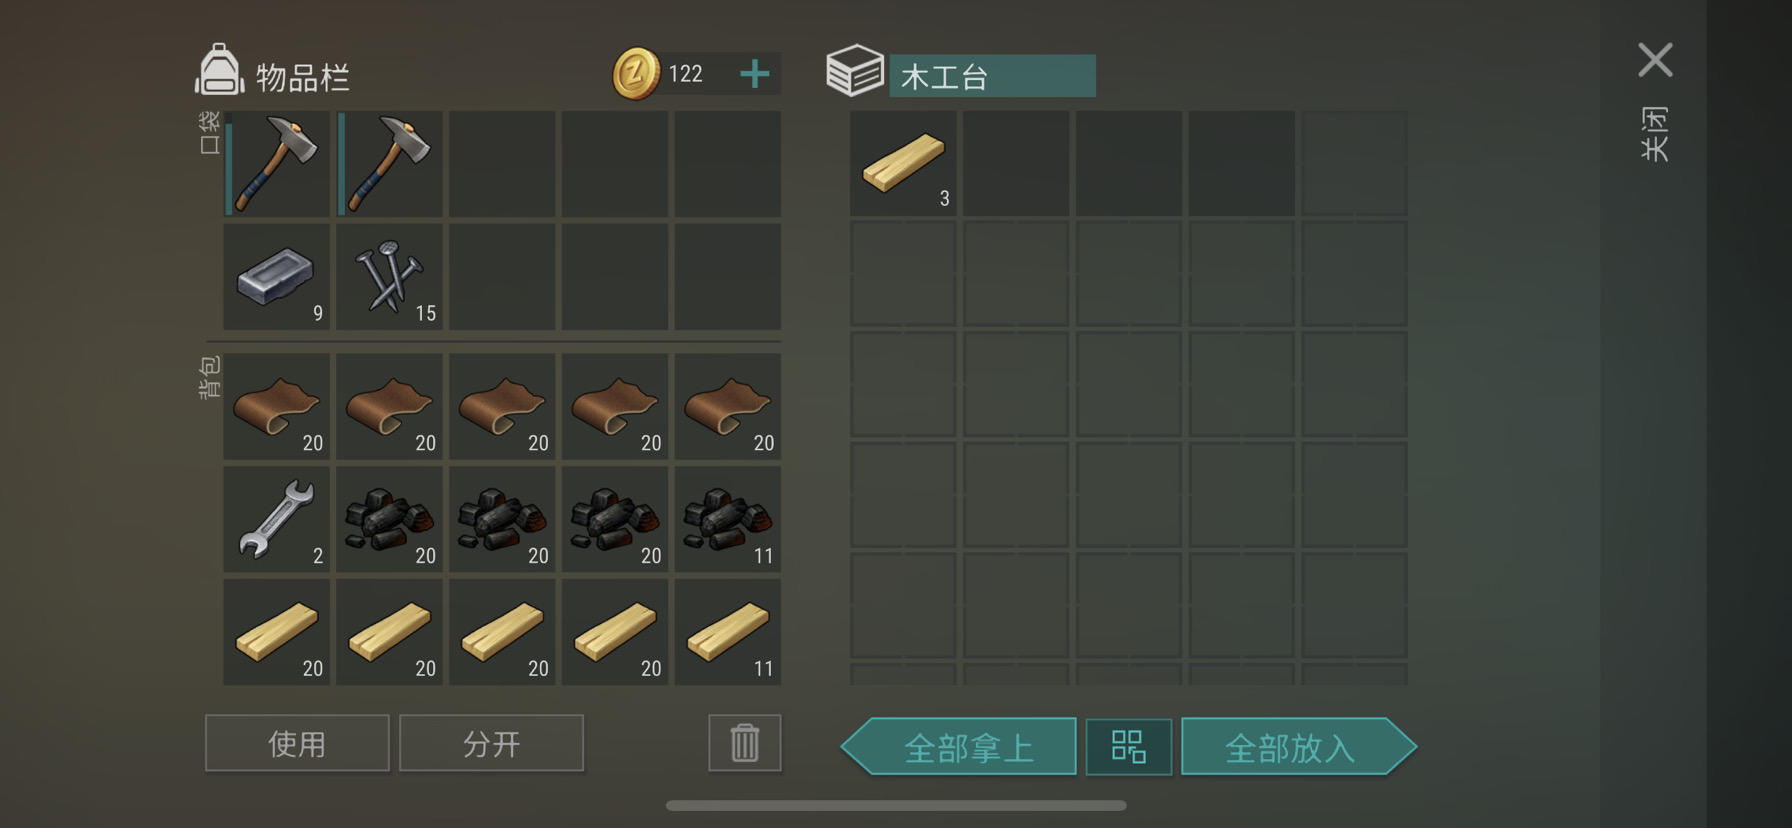This screenshot has width=1792, height=828.
Task: Click the plank stack in the workbench
Action: (x=903, y=164)
